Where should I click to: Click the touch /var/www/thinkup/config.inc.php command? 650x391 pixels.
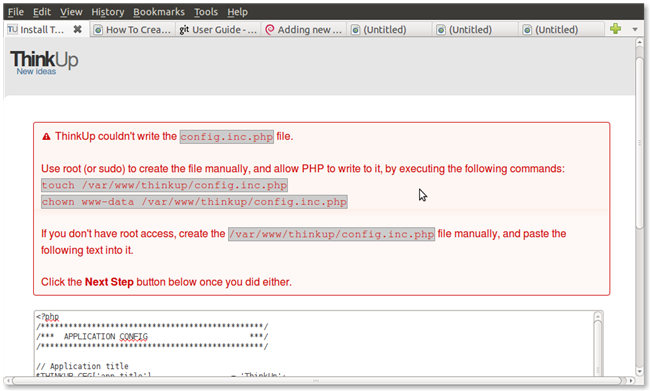(x=164, y=185)
